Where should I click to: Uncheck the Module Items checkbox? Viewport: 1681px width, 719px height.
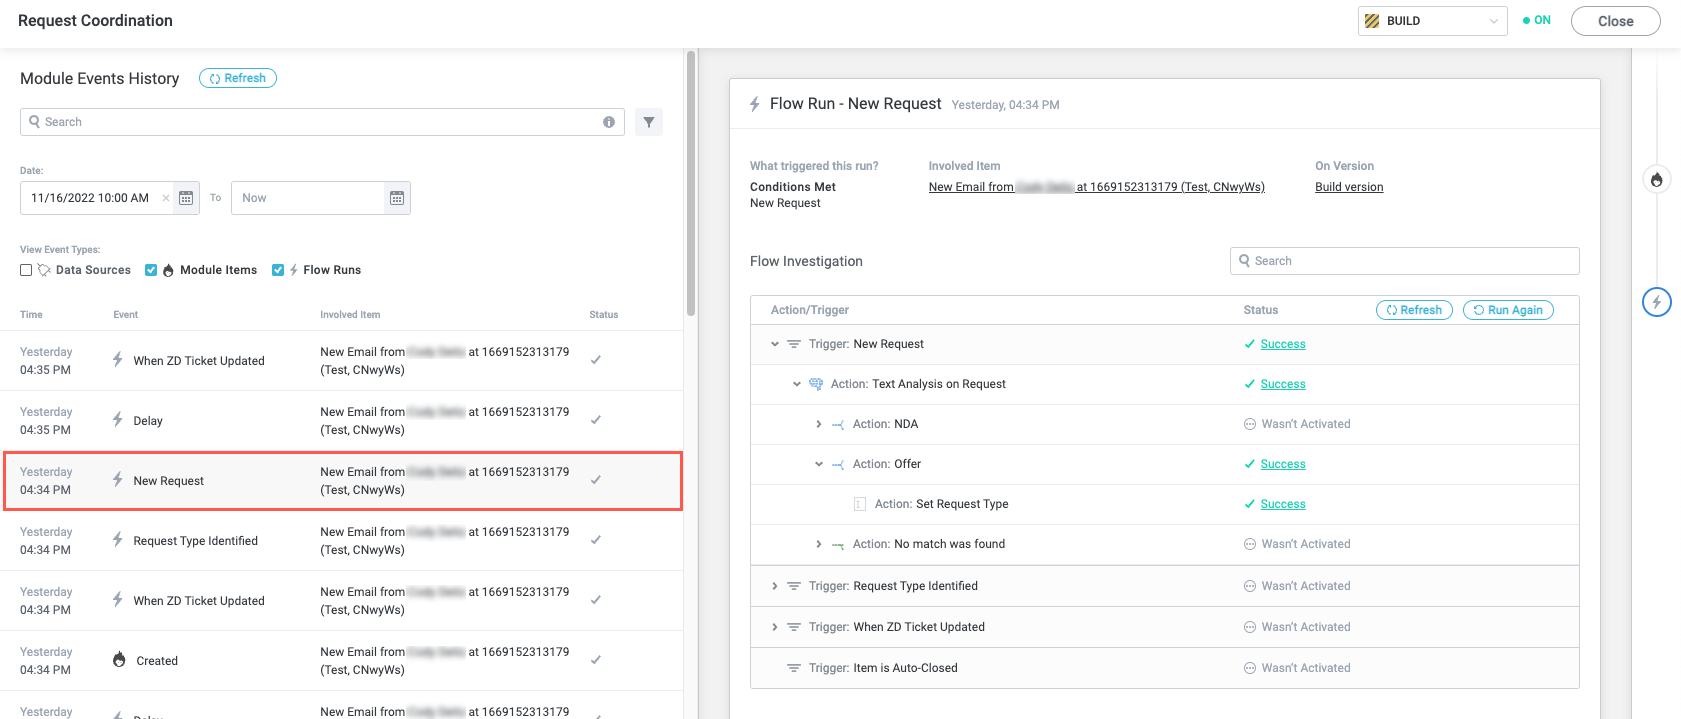pos(151,270)
